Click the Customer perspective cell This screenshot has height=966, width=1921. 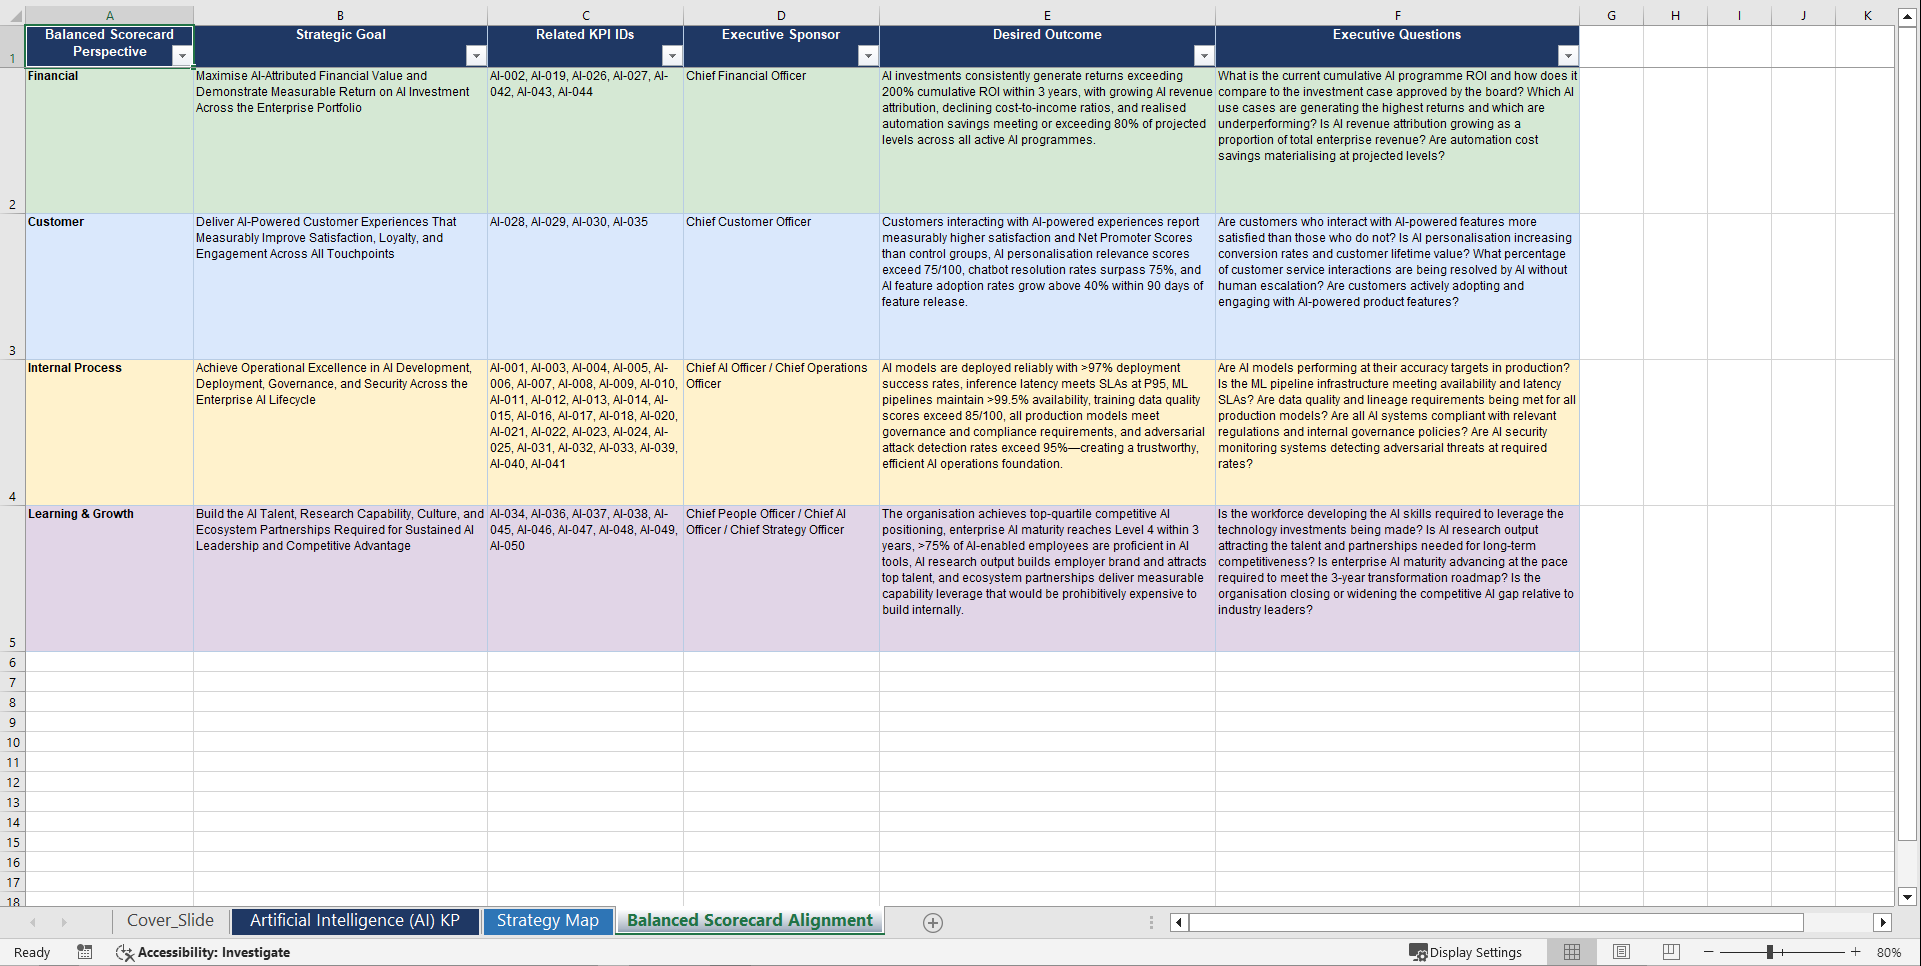point(109,286)
